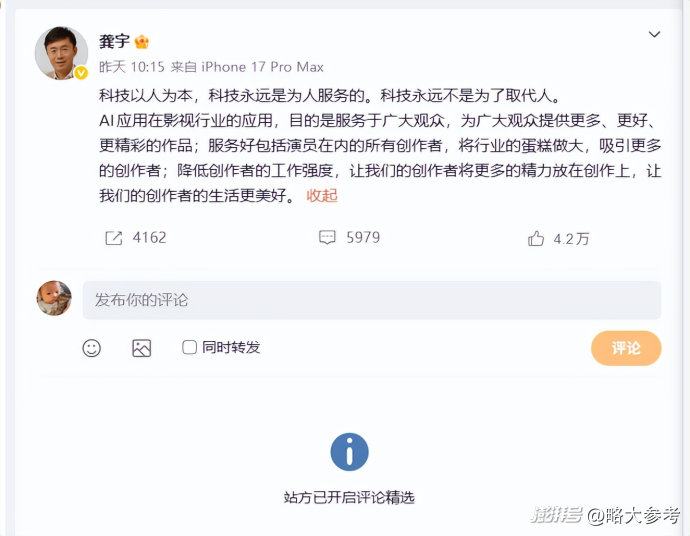Expand the post options chevron
Screen dimensions: 690x536
(x=654, y=34)
